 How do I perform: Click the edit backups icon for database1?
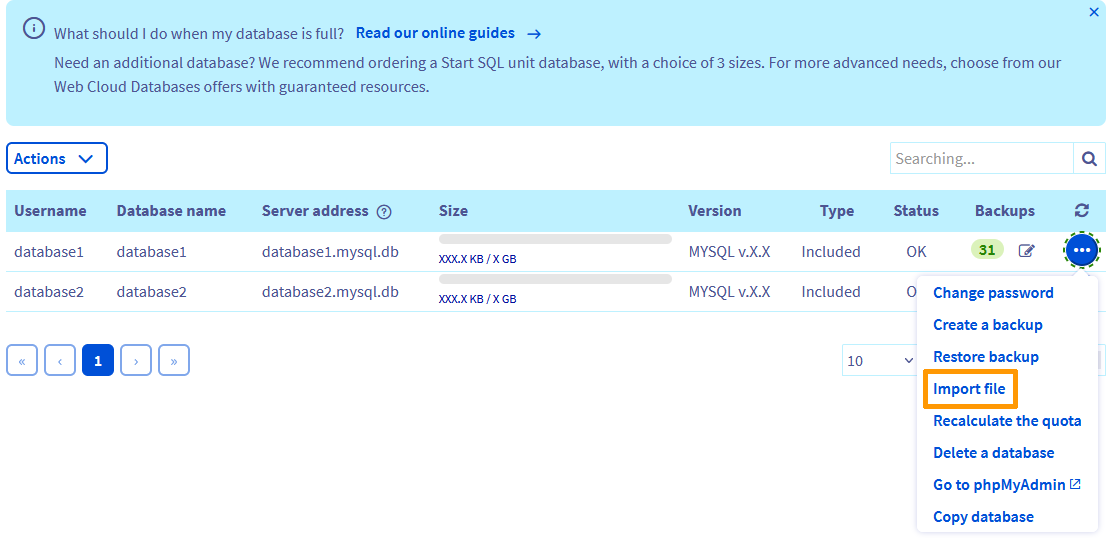coord(1026,251)
